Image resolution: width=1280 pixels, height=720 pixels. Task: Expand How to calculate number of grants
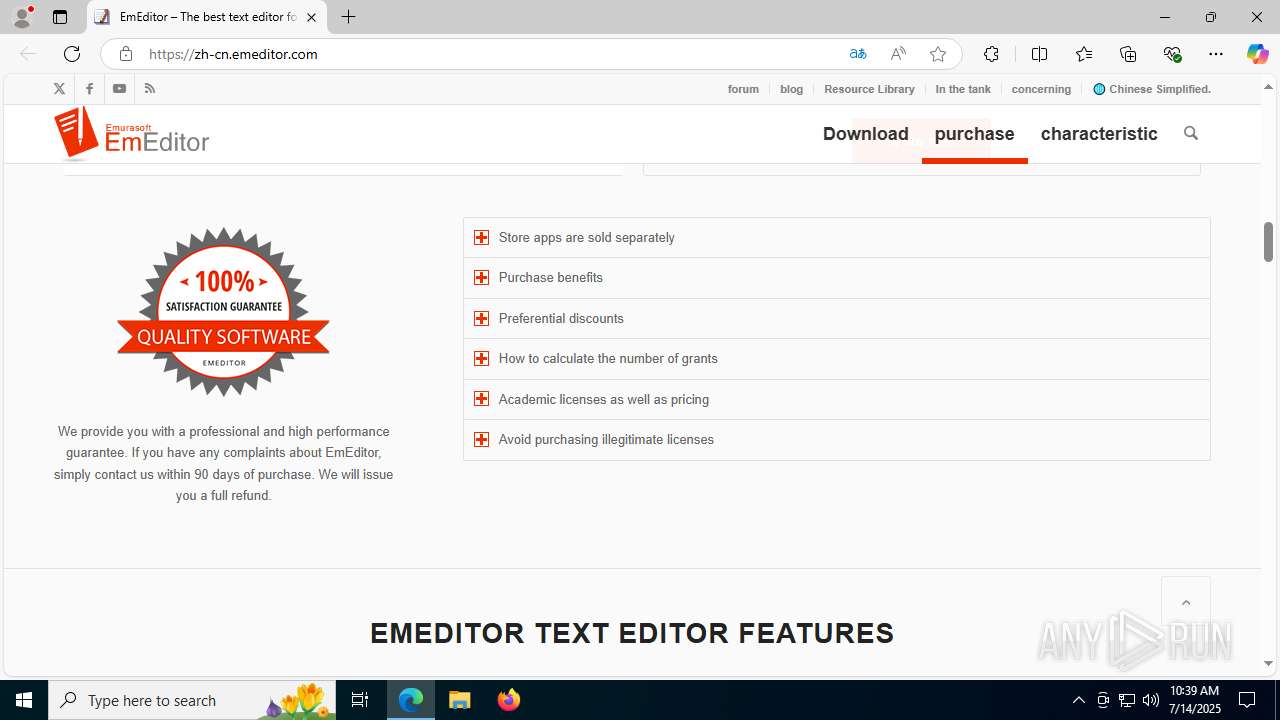pos(837,359)
